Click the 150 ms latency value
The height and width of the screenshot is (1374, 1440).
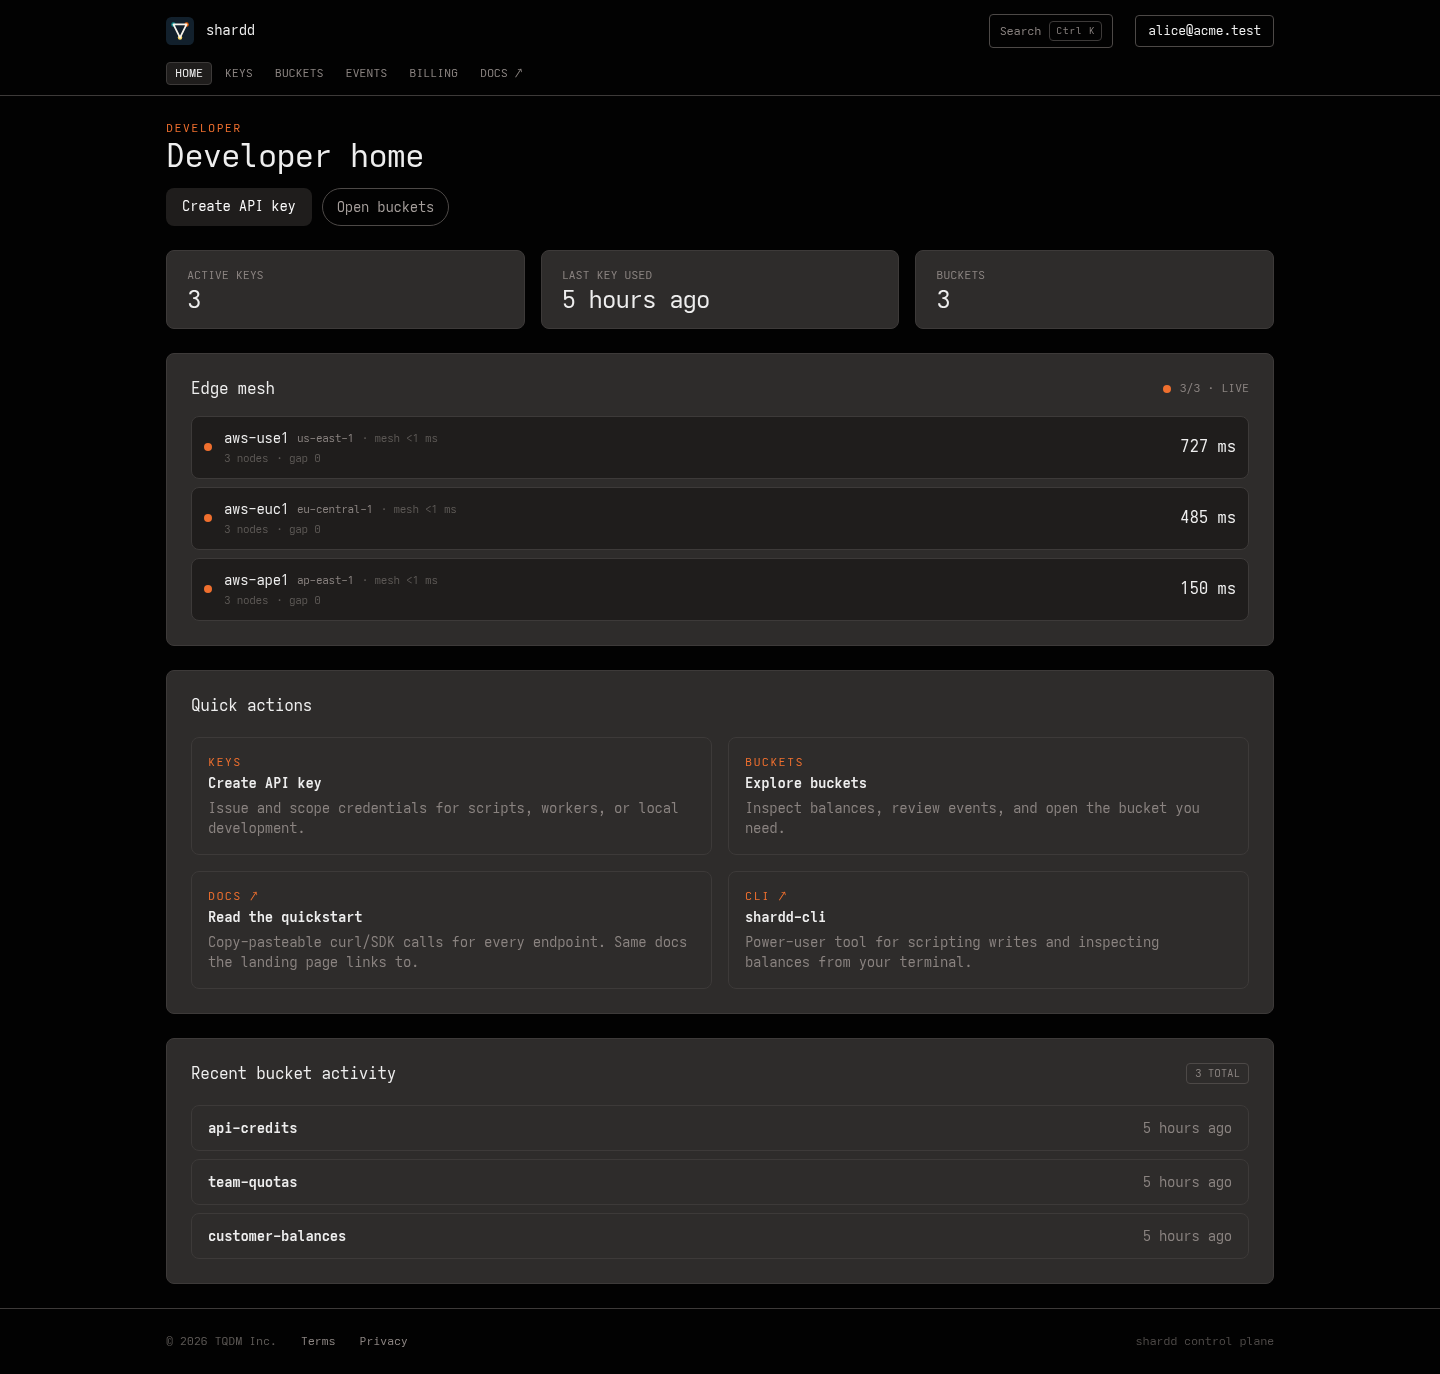1208,589
